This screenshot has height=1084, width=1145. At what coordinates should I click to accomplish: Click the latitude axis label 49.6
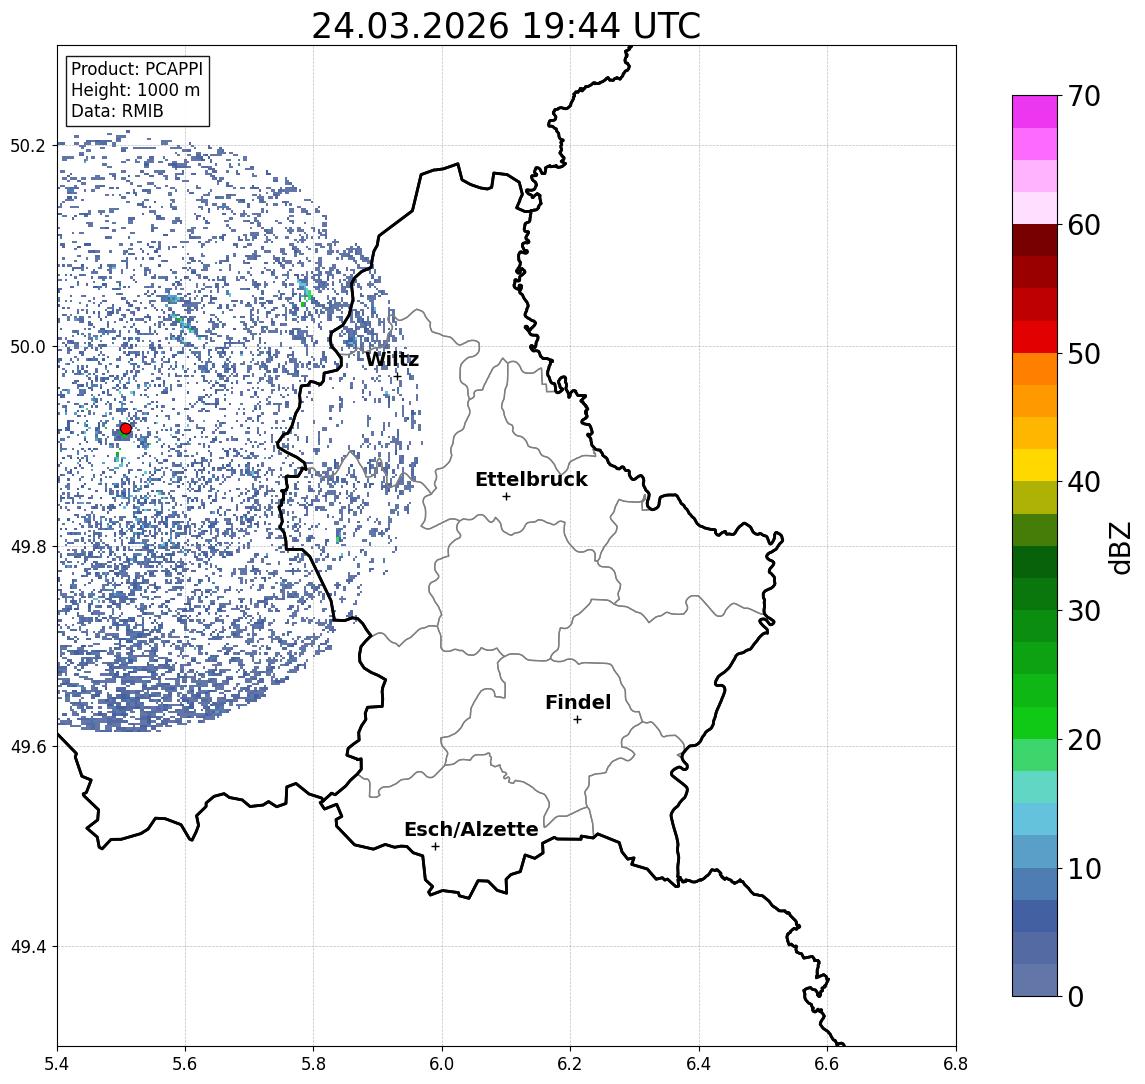27,747
